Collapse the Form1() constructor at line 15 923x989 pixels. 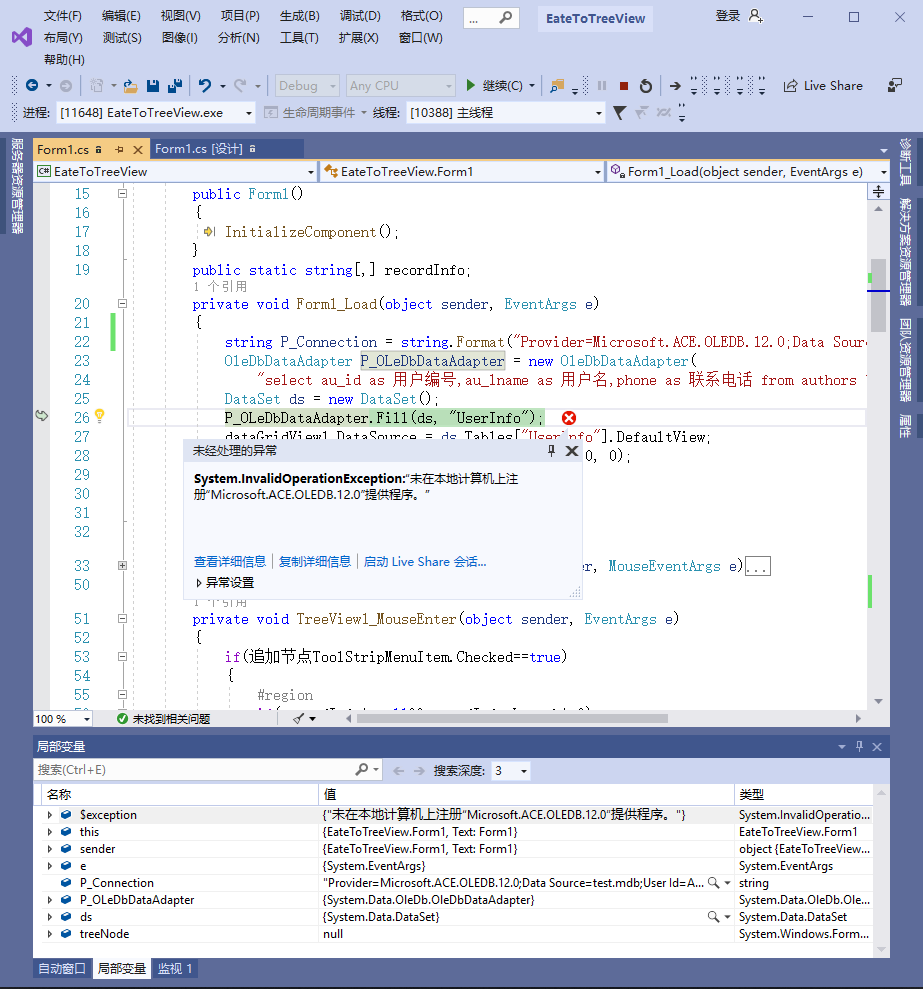pos(122,194)
